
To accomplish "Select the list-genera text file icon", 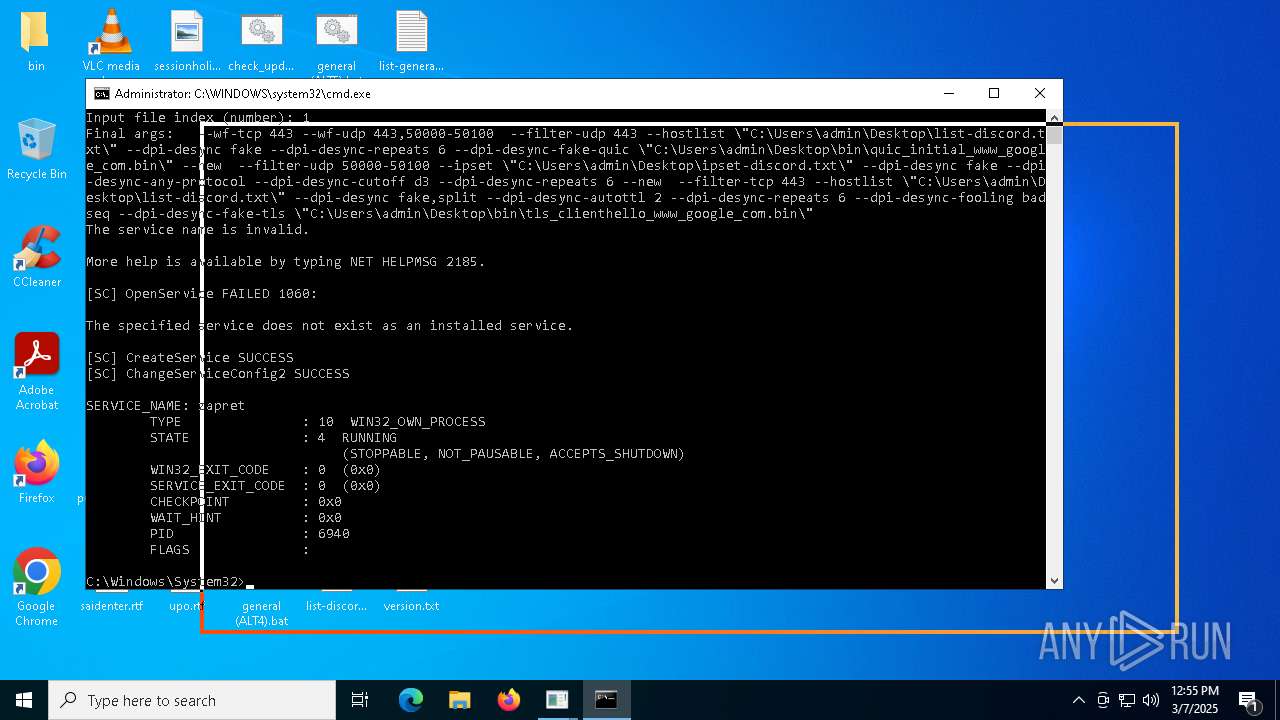I will 411,40.
